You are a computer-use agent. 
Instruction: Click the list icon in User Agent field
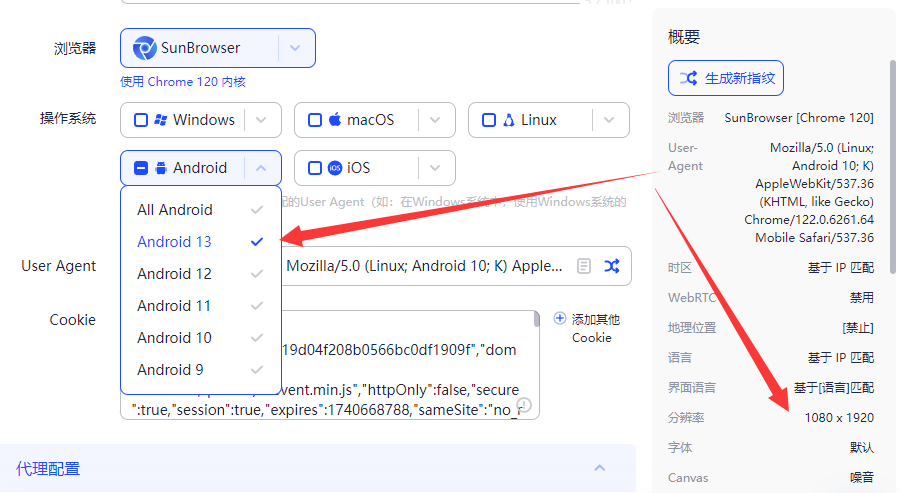[x=584, y=266]
